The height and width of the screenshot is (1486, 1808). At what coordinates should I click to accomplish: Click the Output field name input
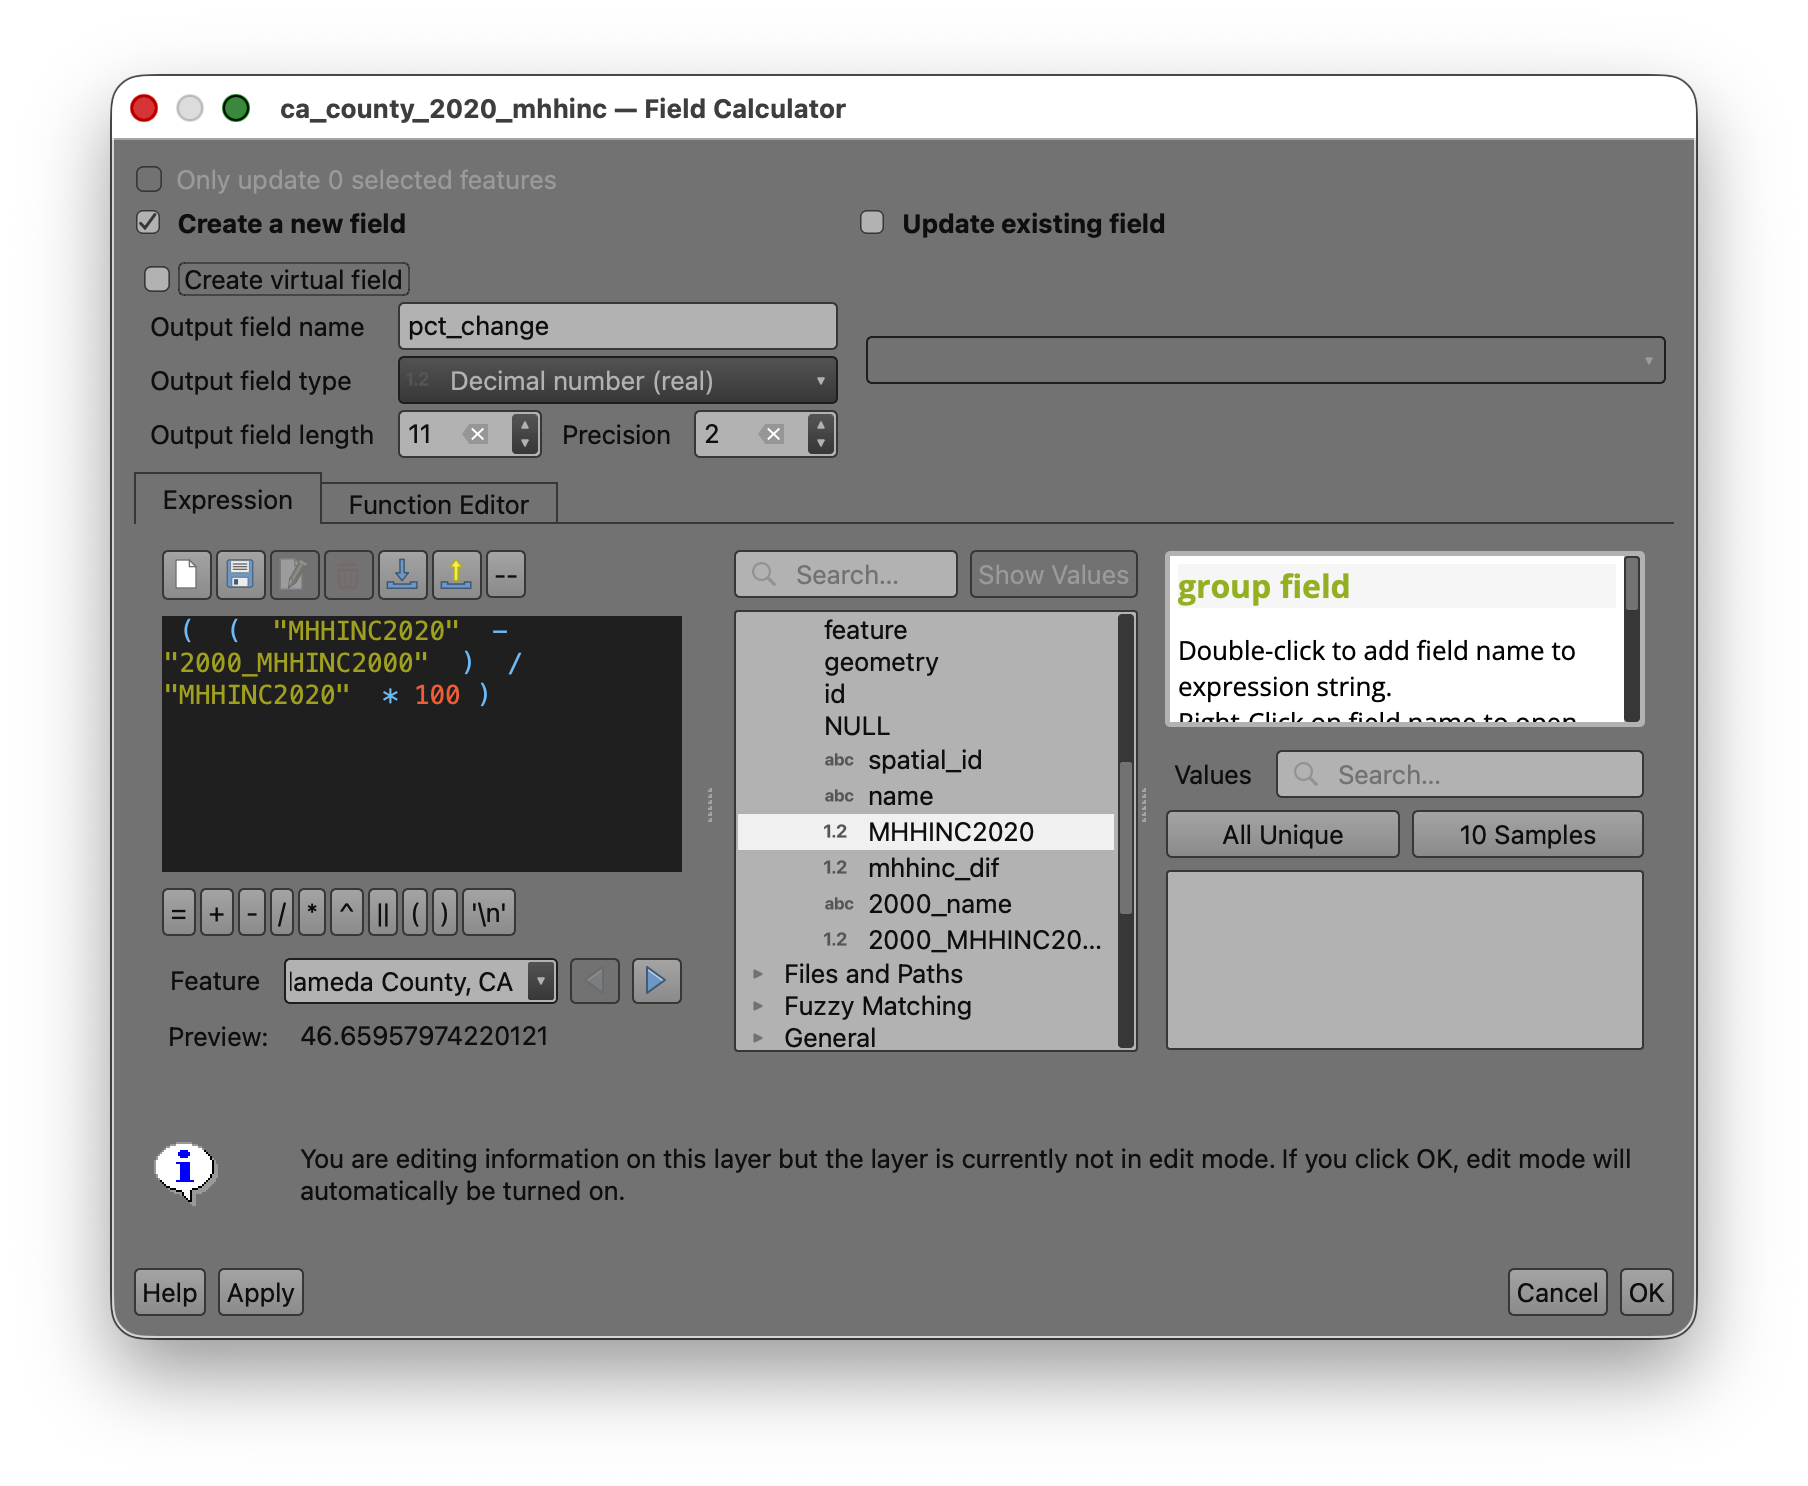tap(617, 327)
